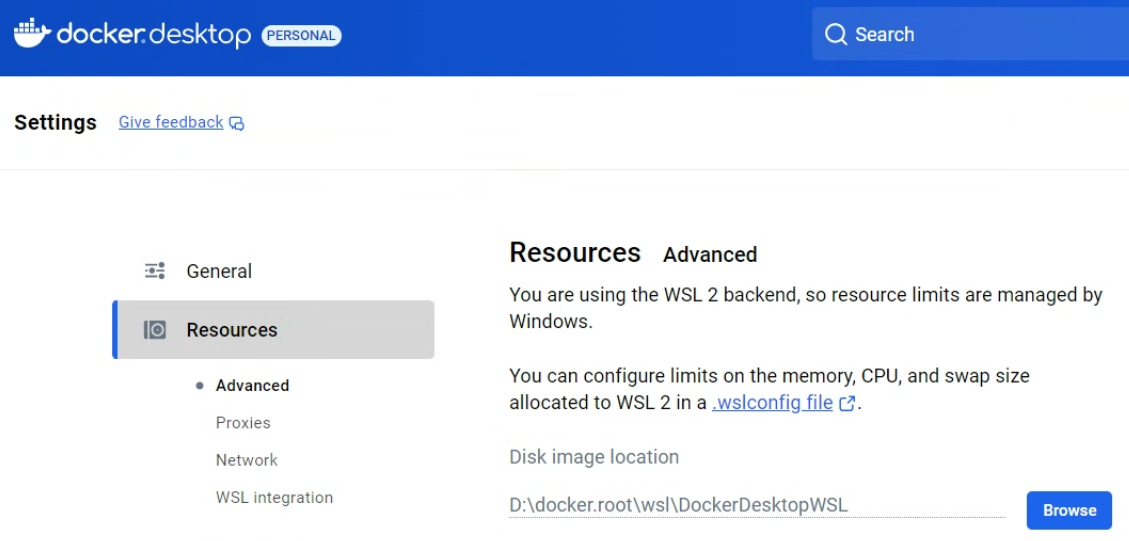Click the Browse button for disk image

pos(1069,510)
